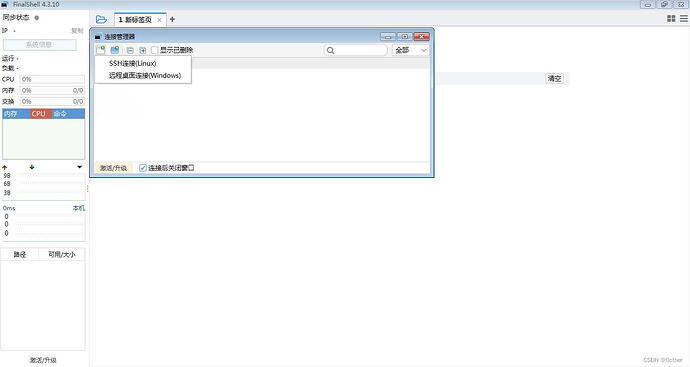The width and height of the screenshot is (690, 367).
Task: Click the collapse all icon in connection manager
Action: coord(130,51)
